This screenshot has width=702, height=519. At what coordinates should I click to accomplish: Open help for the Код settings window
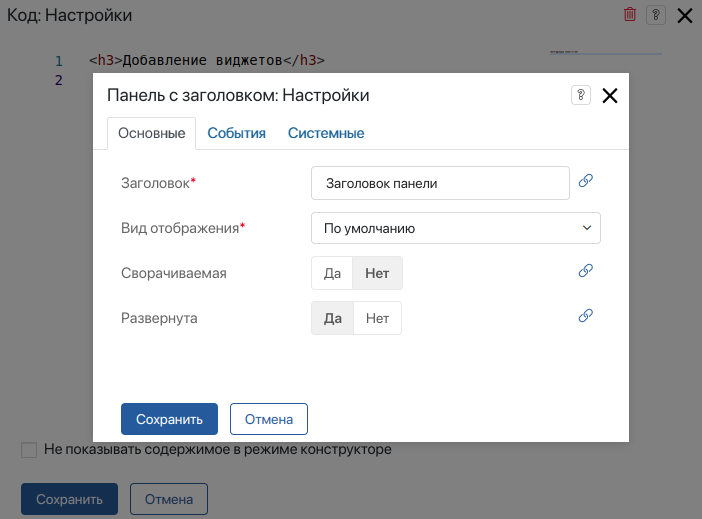pyautogui.click(x=656, y=15)
